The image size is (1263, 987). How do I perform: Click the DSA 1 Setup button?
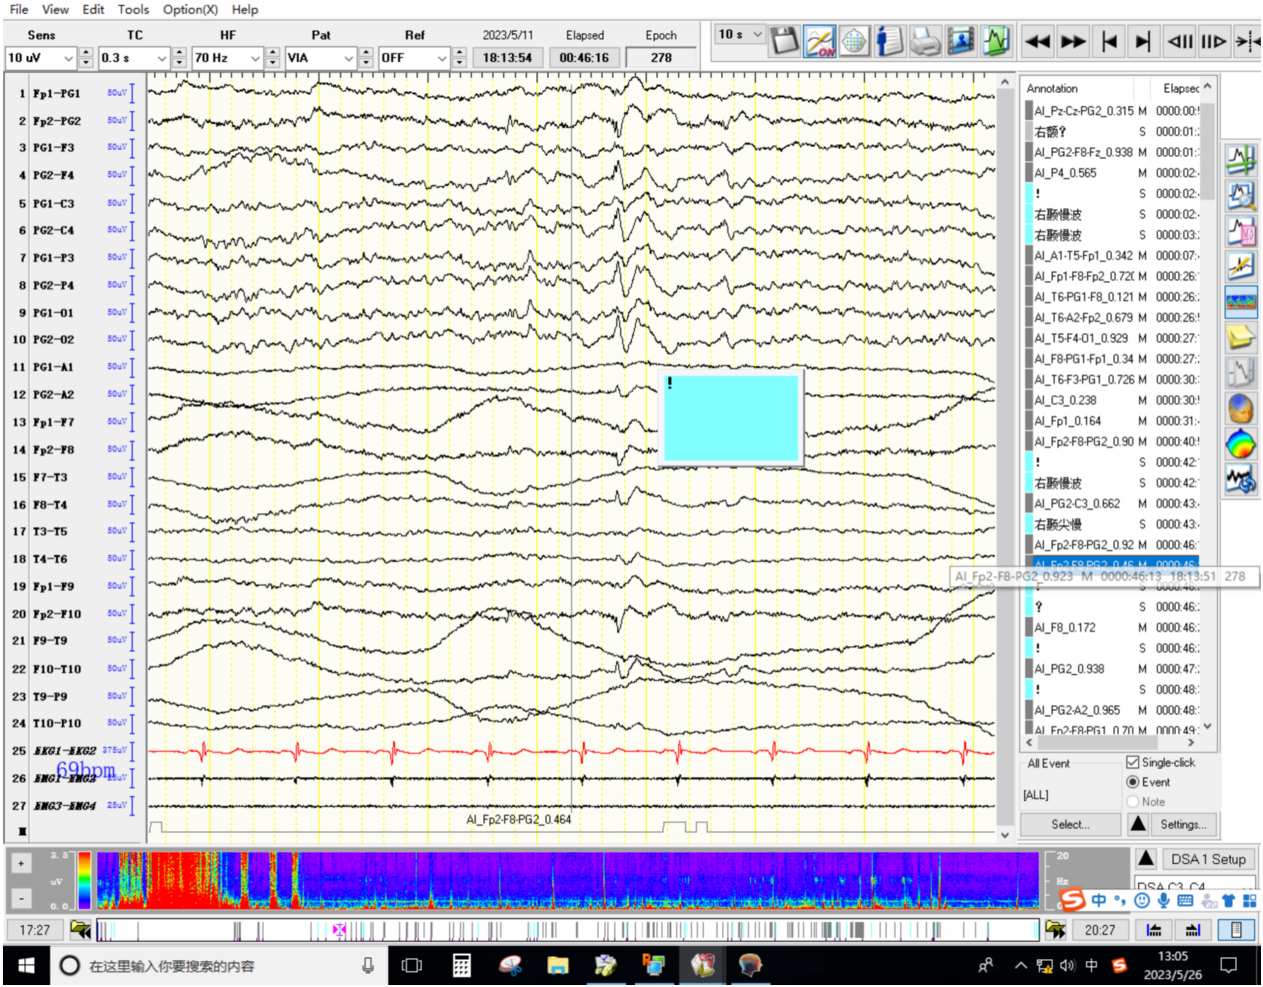tap(1208, 859)
